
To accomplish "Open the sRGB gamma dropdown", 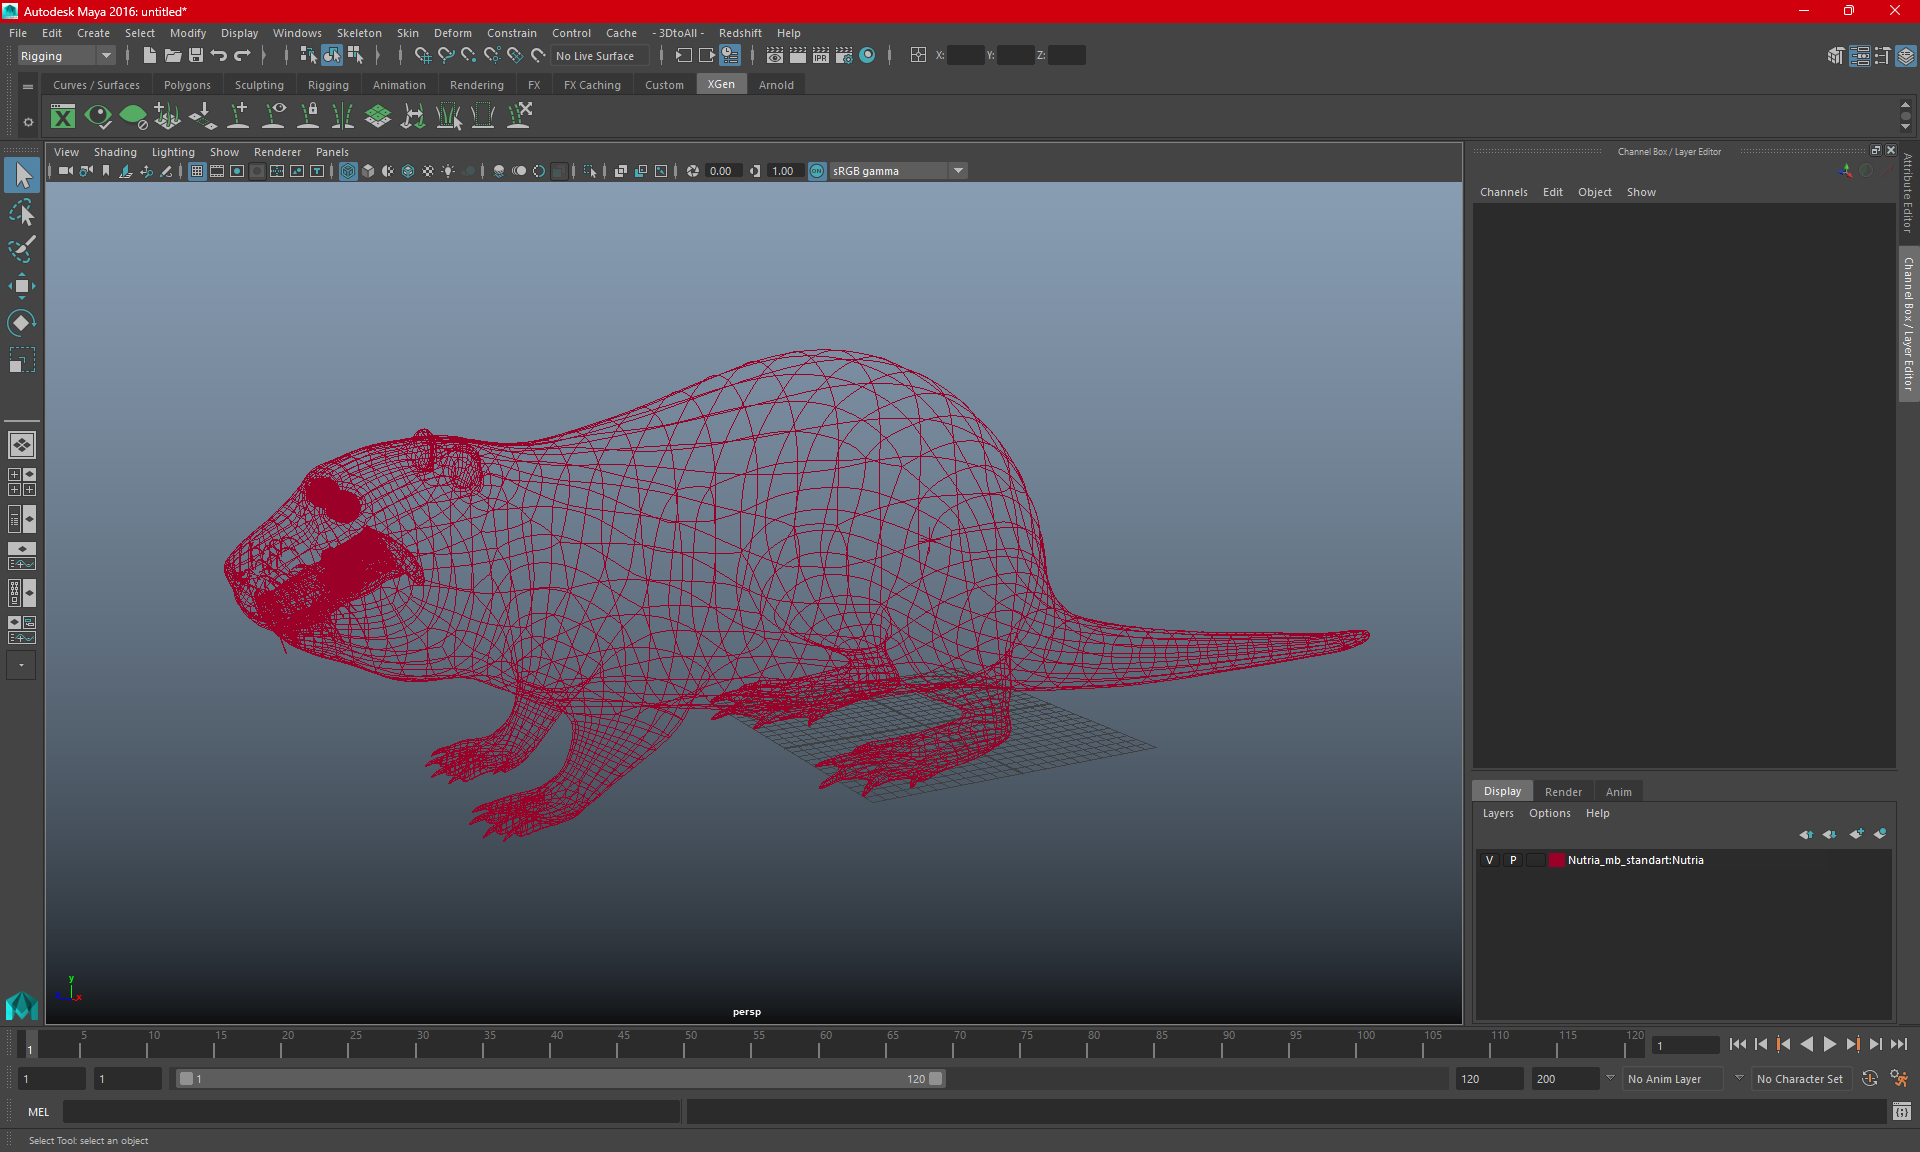I will 897,171.
